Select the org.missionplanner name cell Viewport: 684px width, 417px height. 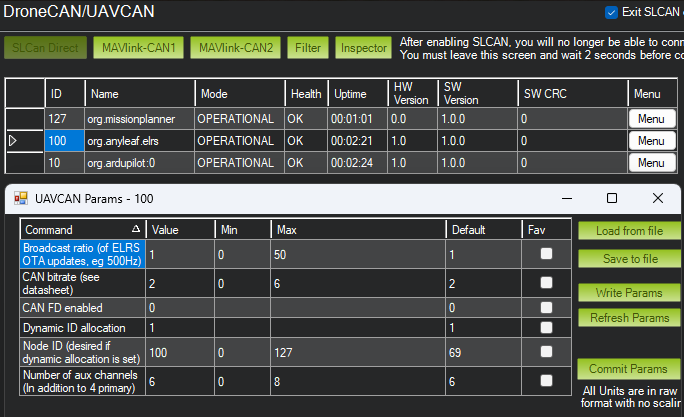coord(140,119)
